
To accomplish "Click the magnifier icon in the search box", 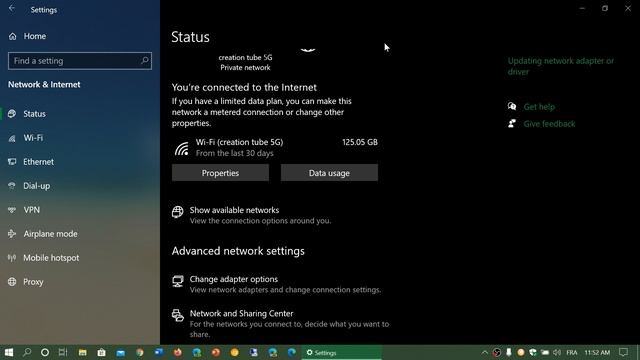I will [144, 60].
